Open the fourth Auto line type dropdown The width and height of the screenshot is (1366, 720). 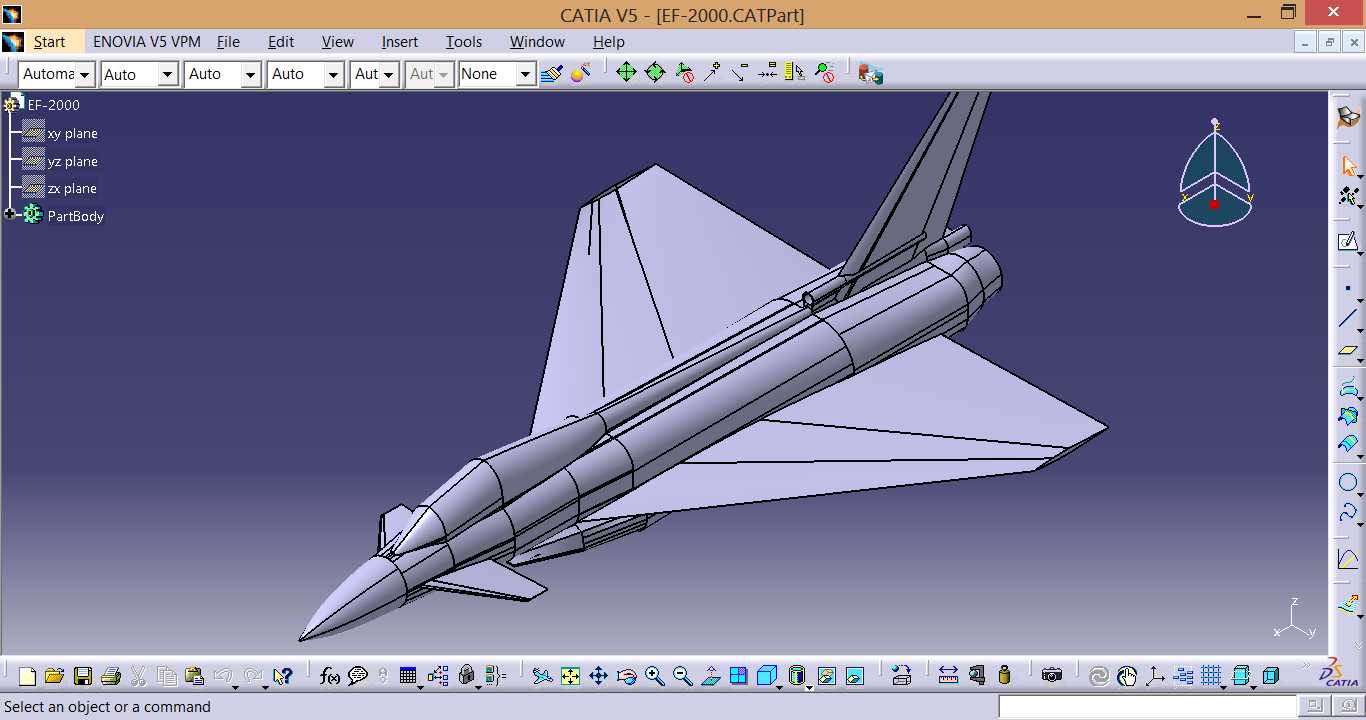(334, 74)
